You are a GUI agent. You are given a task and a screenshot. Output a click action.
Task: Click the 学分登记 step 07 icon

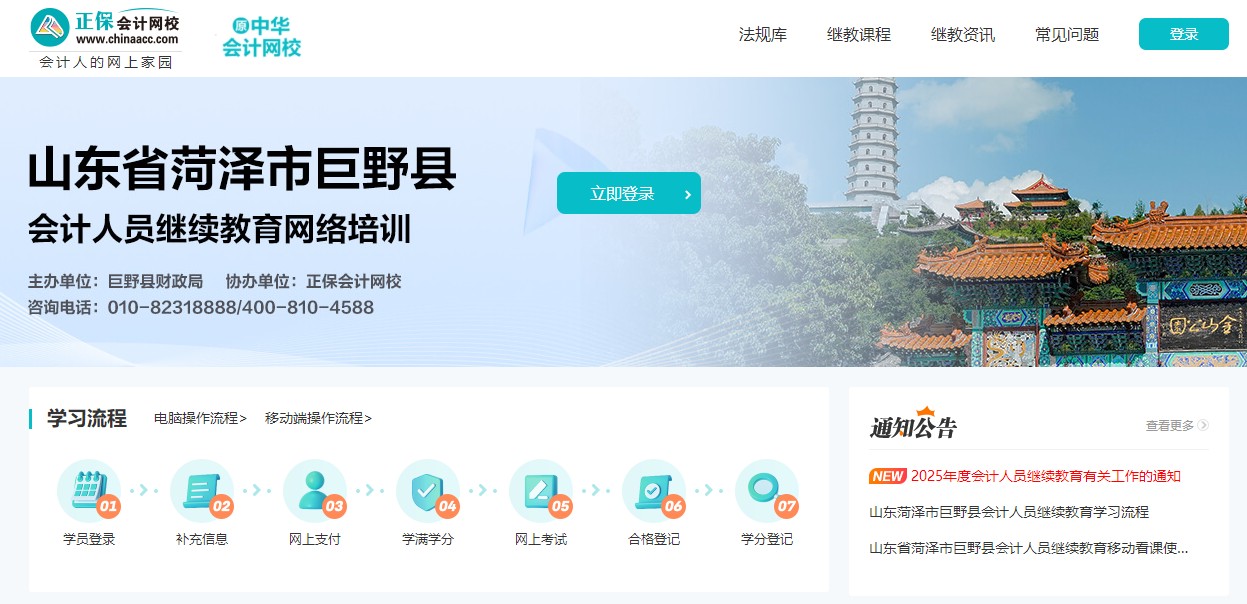767,491
